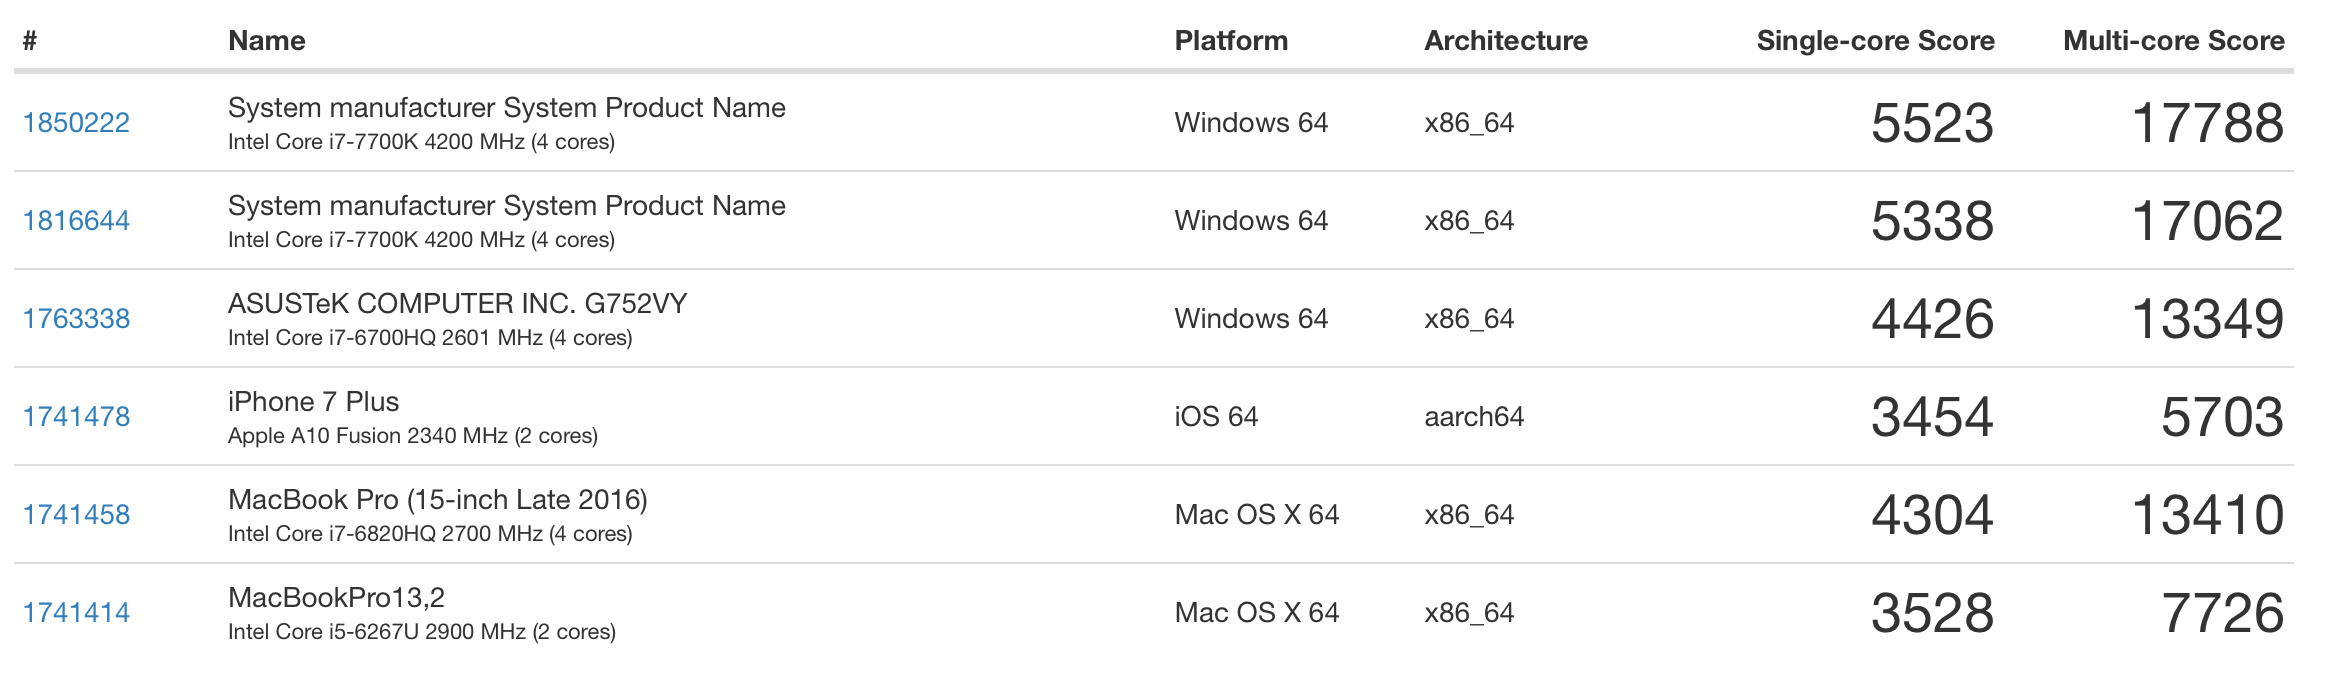Open benchmark result 1741458
The image size is (2342, 682).
click(x=76, y=515)
